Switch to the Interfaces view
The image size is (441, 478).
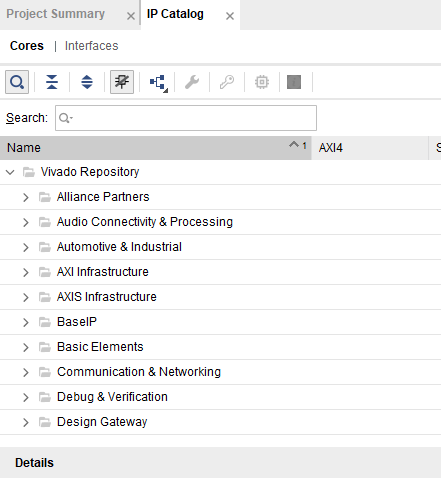click(x=92, y=46)
